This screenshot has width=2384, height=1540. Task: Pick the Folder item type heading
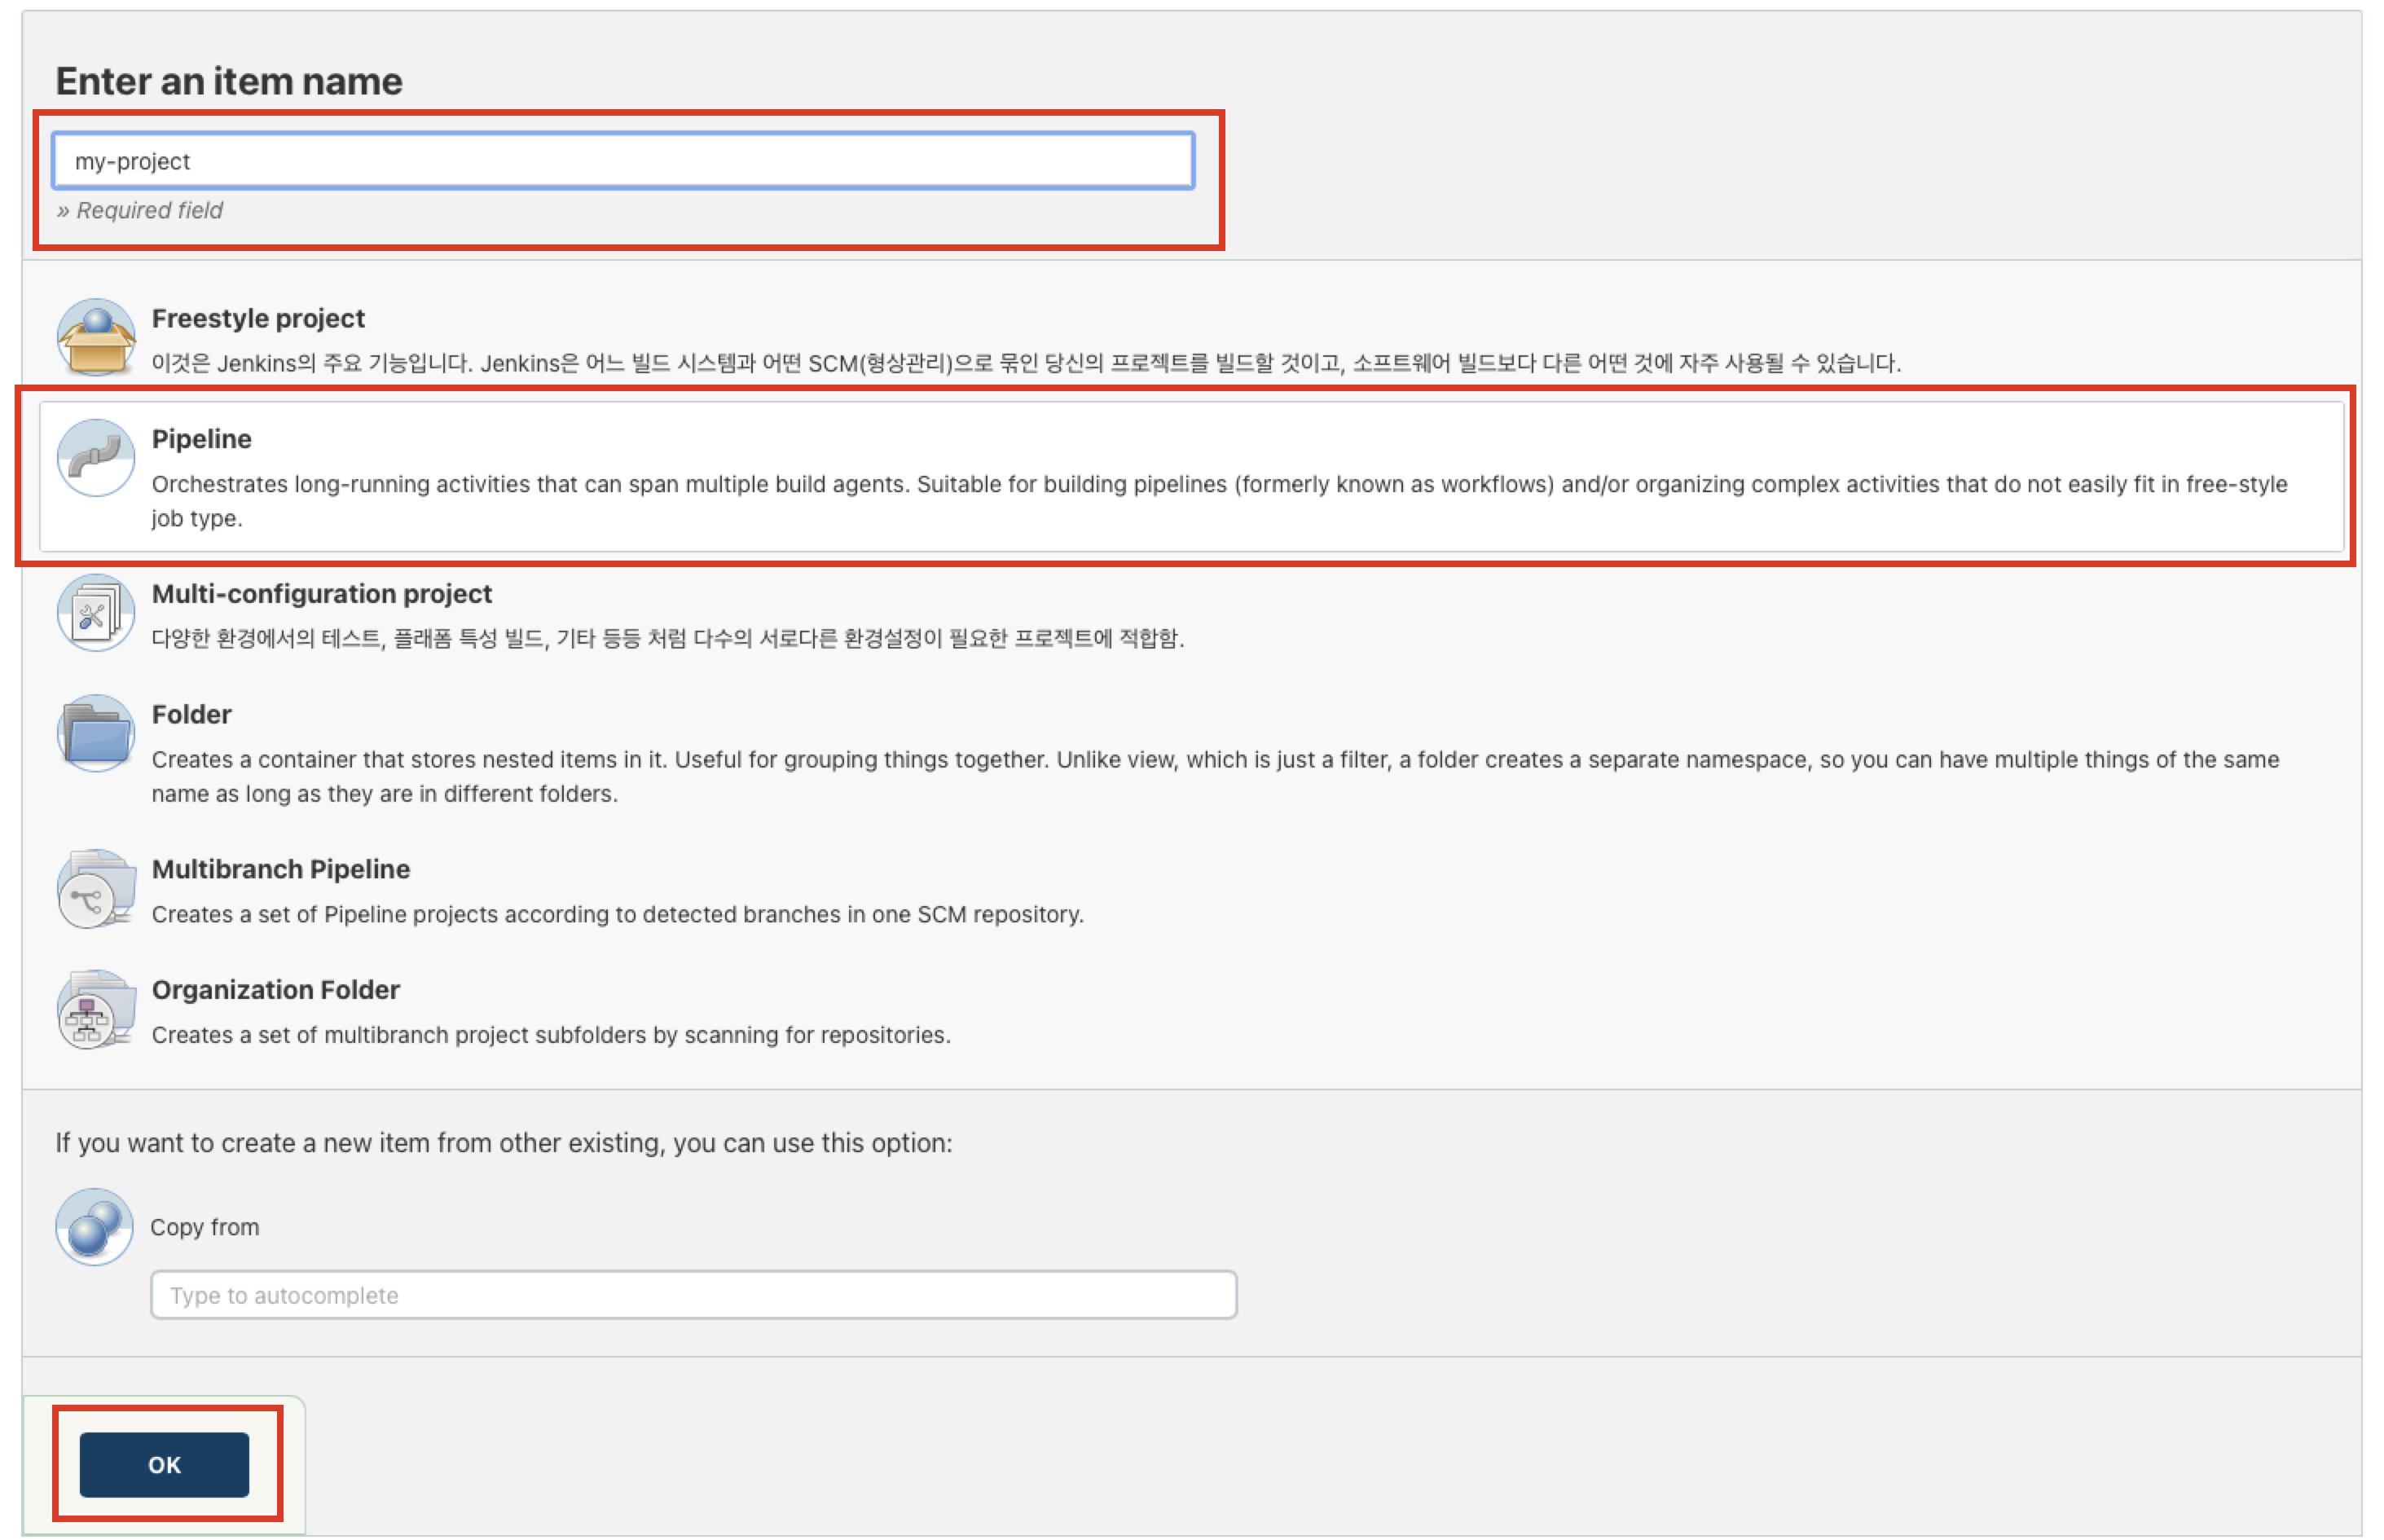pos(191,714)
